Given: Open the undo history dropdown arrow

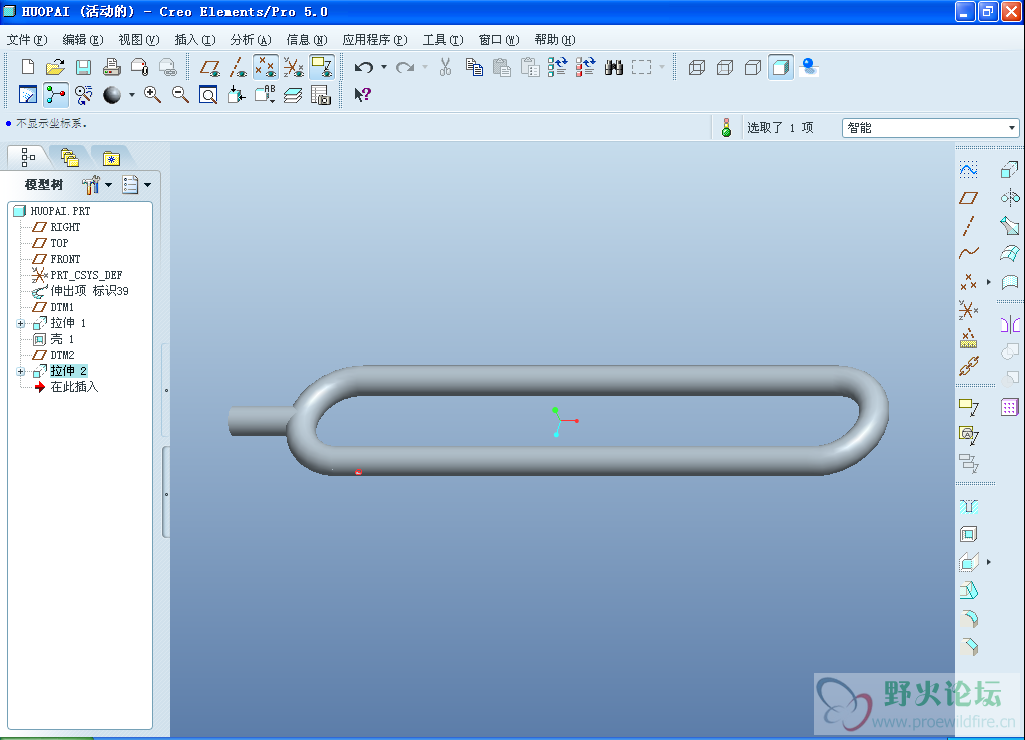Looking at the screenshot, I should coord(384,67).
